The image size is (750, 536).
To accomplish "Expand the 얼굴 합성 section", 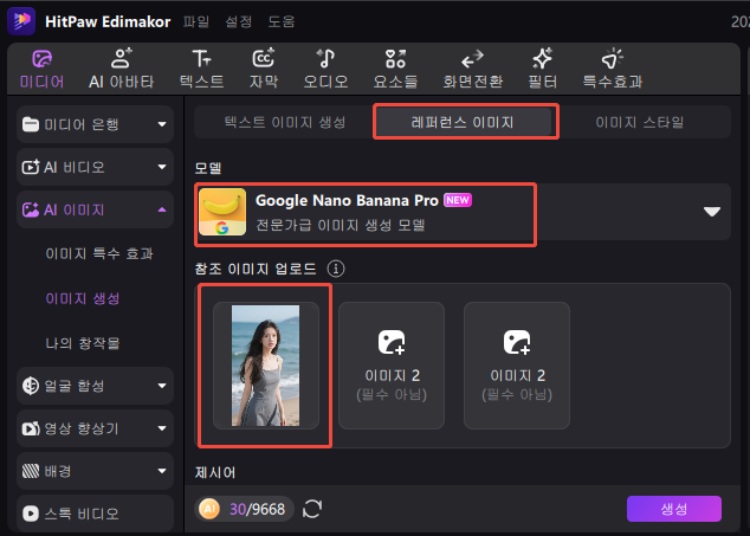I will (95, 385).
